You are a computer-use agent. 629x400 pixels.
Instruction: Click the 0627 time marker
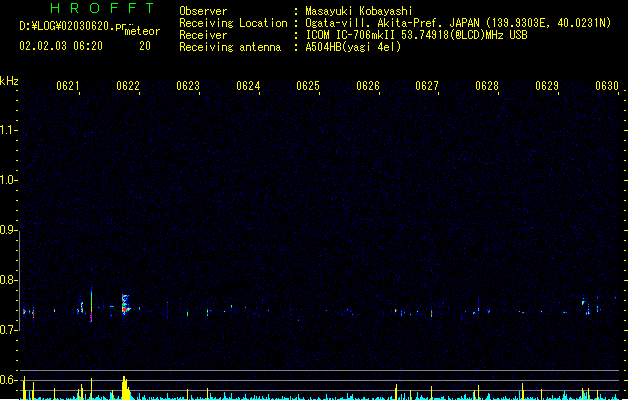(x=427, y=86)
